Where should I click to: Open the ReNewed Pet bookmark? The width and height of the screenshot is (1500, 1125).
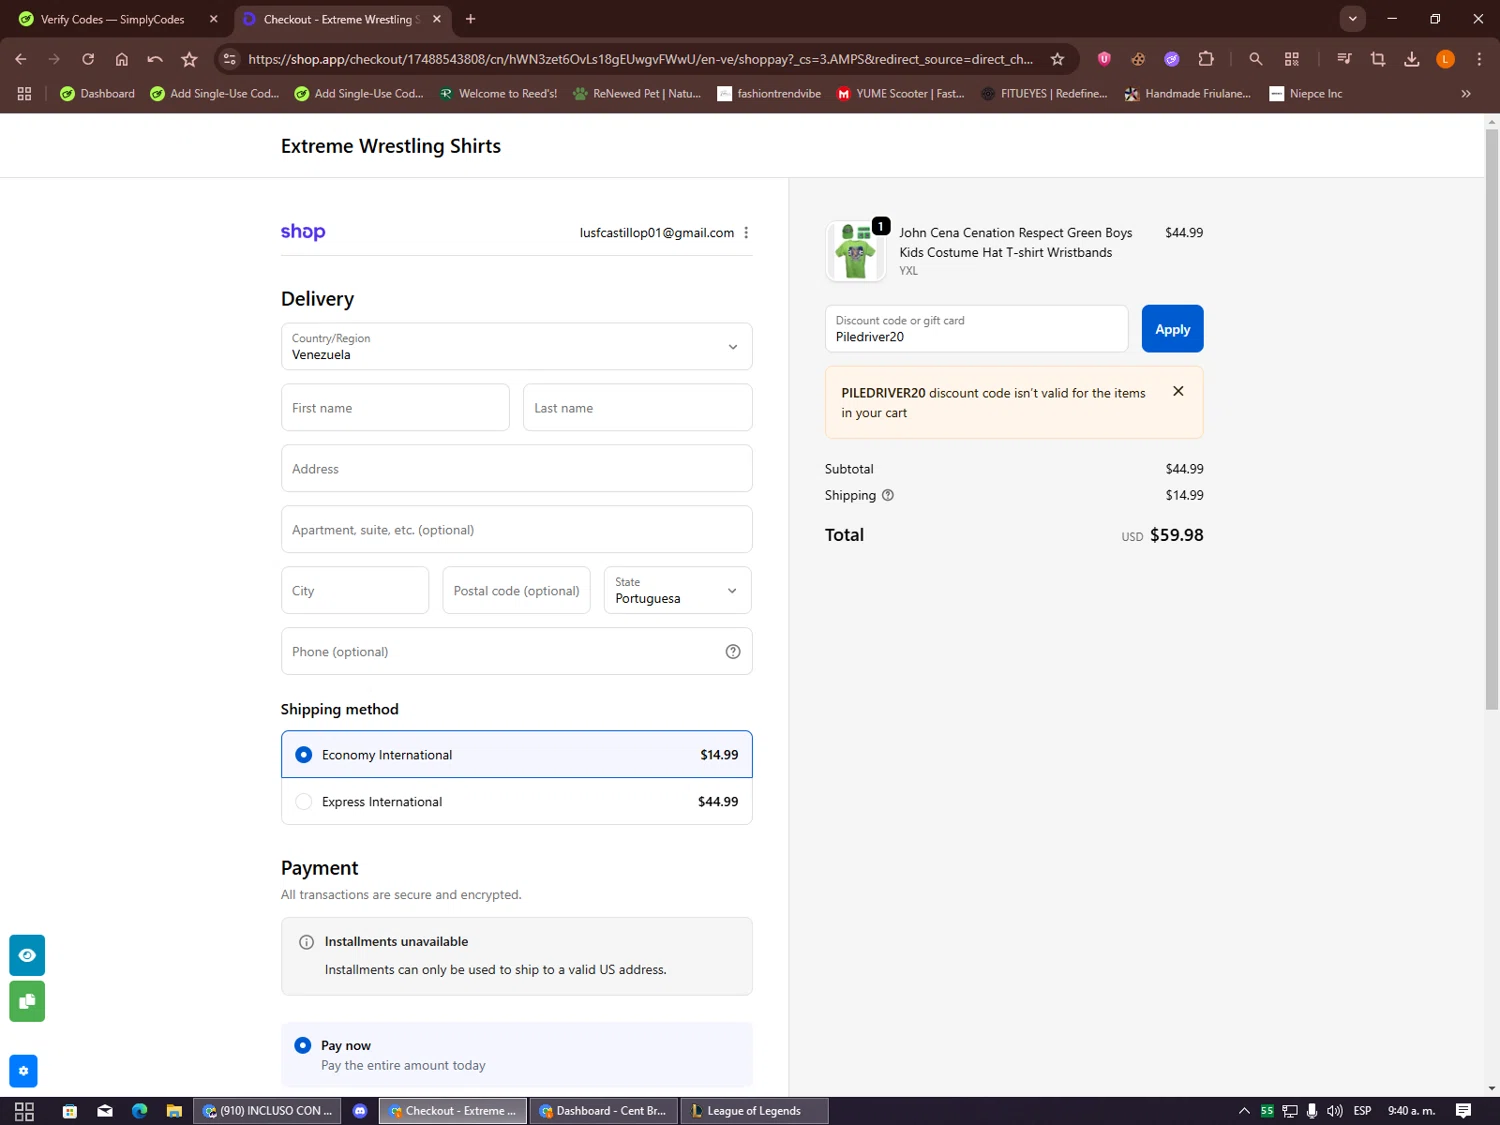(x=637, y=94)
